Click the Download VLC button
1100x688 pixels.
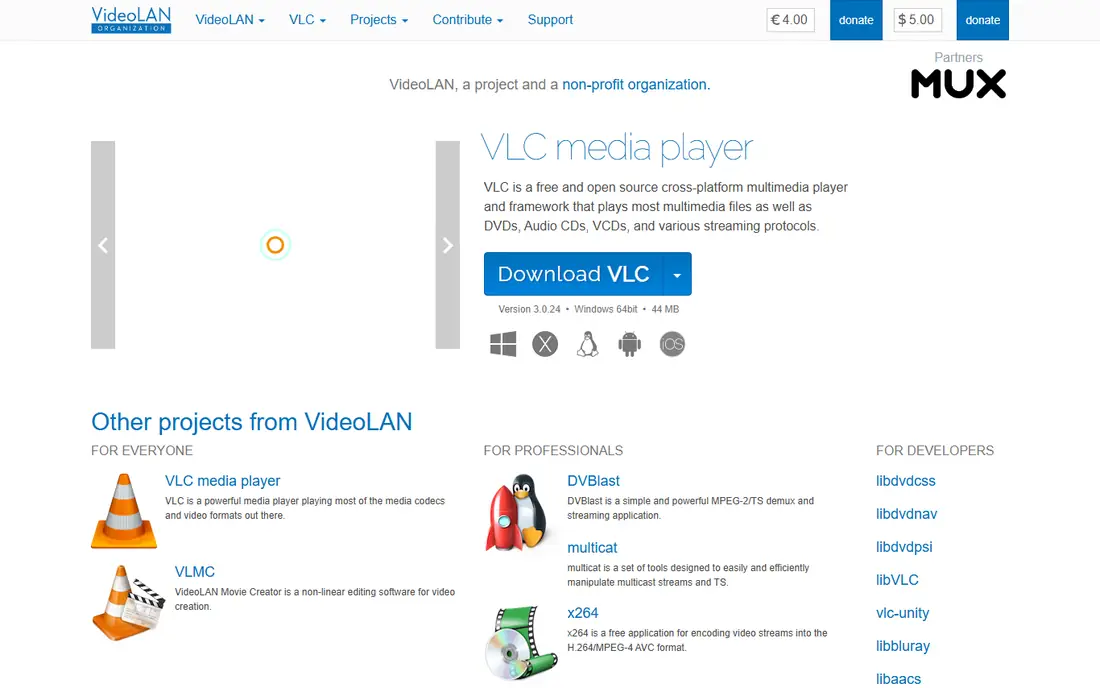[x=573, y=274]
